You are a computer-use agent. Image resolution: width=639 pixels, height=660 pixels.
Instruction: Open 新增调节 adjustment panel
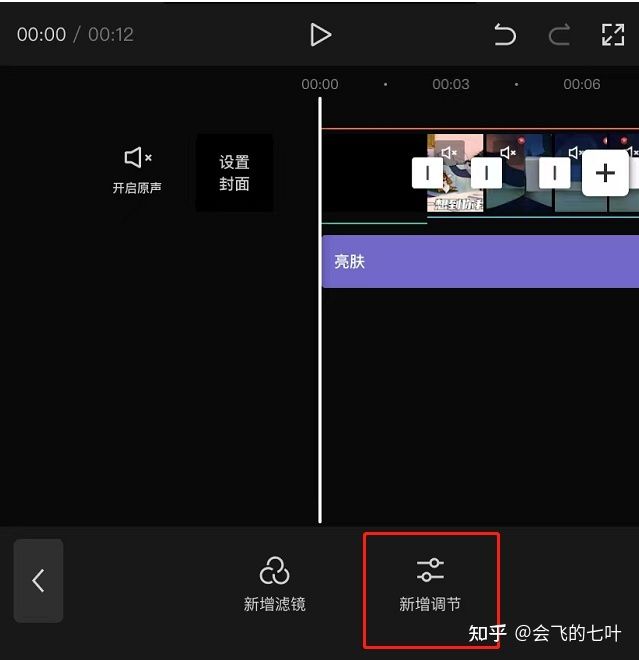click(x=430, y=585)
